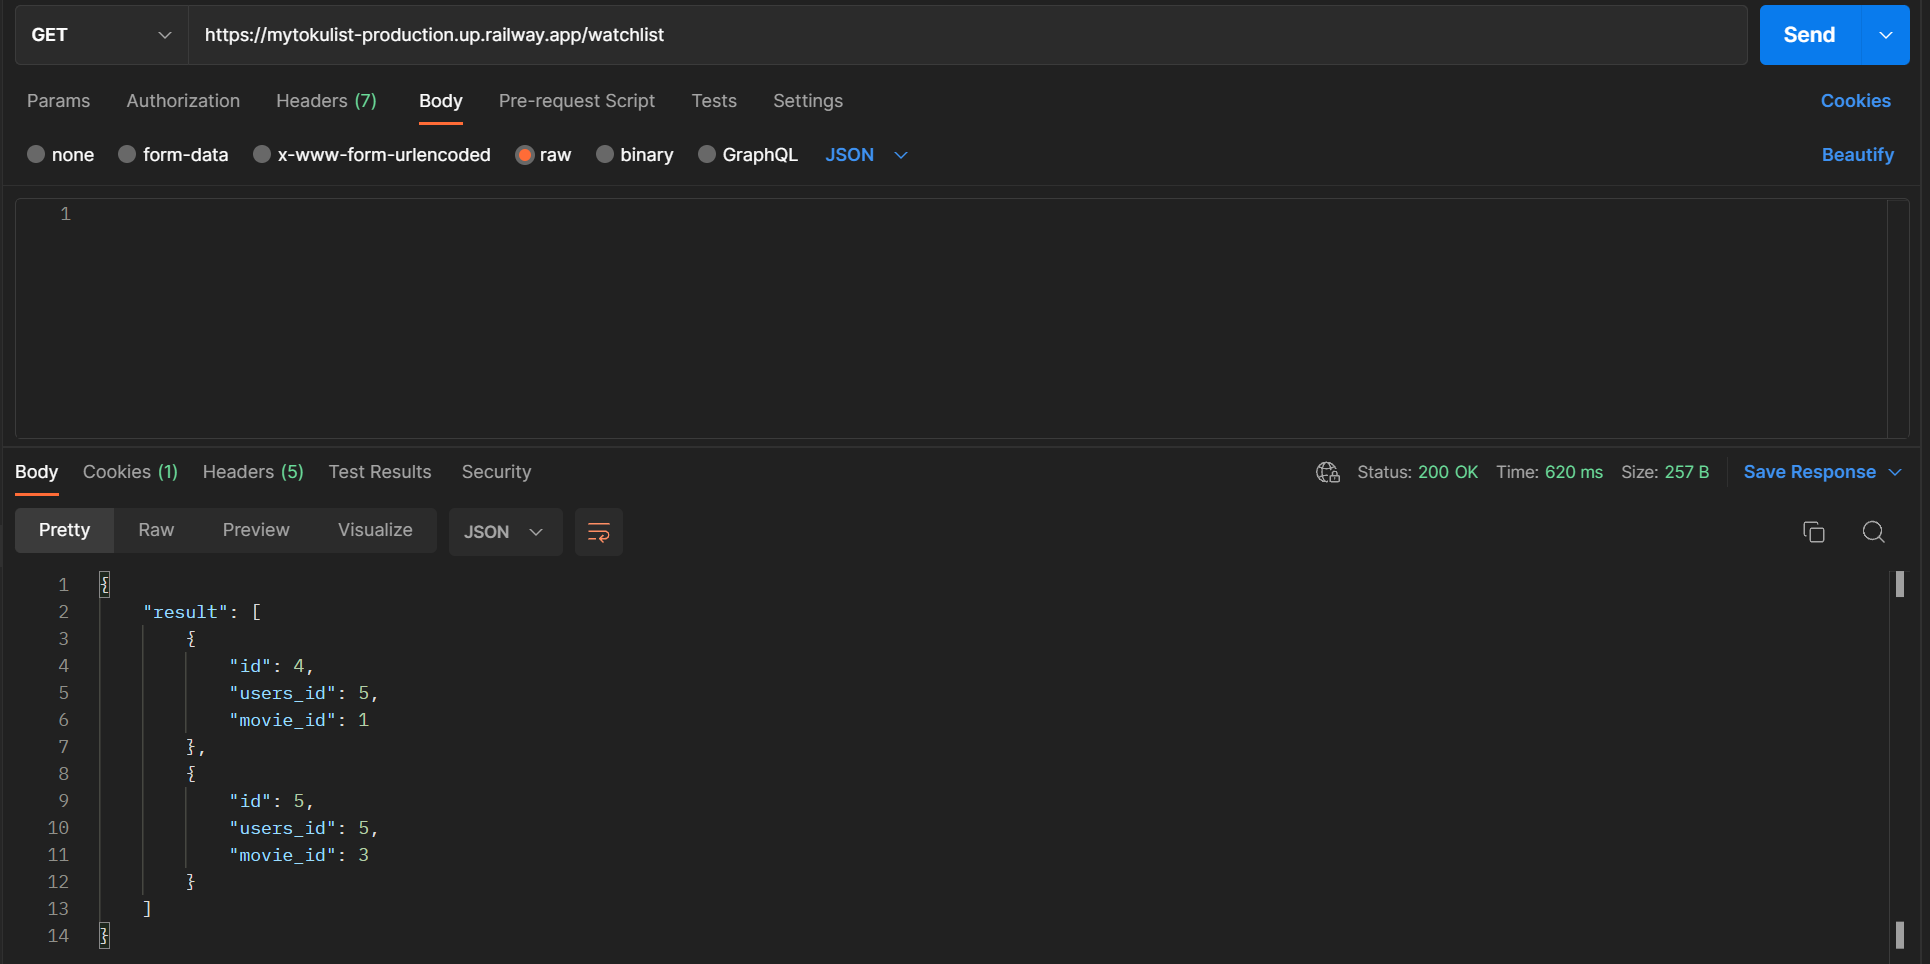
Task: Click the Status 200 OK indicator
Action: [x=1417, y=472]
